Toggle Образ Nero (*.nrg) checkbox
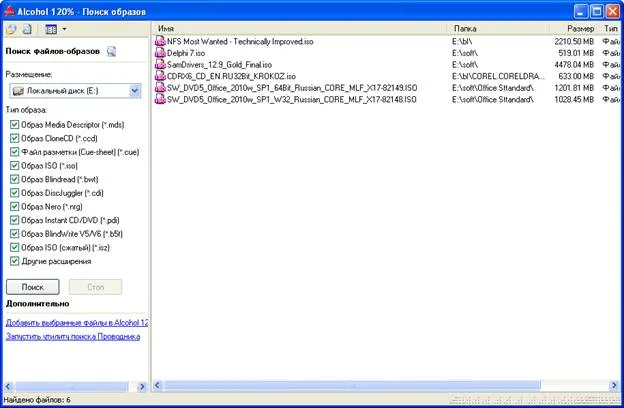The width and height of the screenshot is (624, 408). point(14,206)
